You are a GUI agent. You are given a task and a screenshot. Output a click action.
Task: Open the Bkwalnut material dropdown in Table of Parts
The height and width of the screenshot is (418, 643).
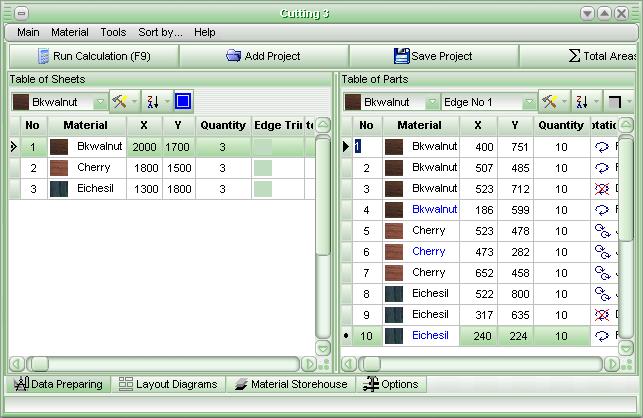(x=432, y=102)
